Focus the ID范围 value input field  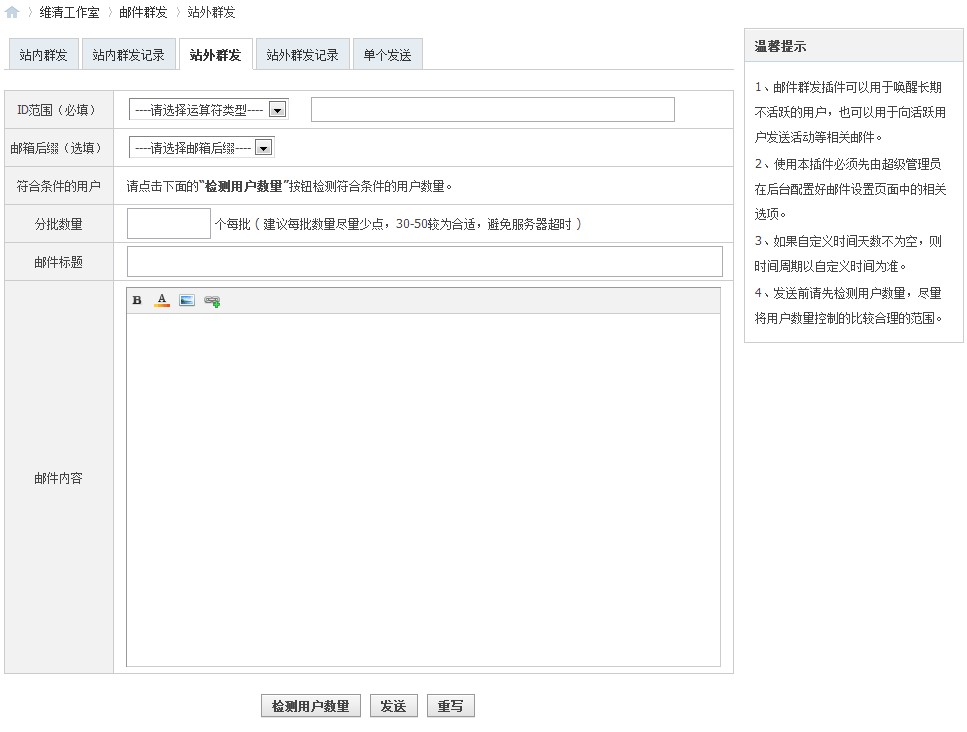click(493, 110)
